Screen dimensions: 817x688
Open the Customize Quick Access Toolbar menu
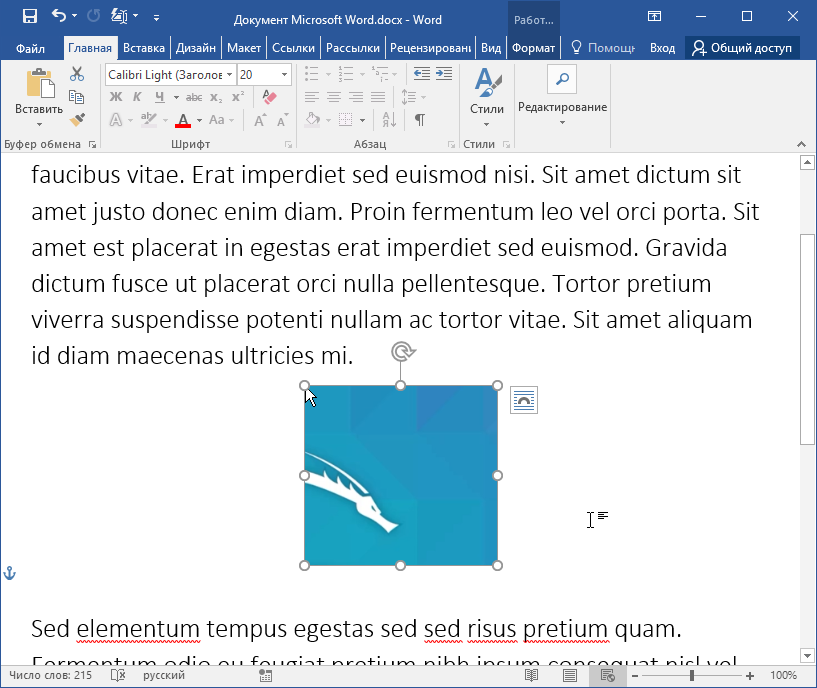(156, 17)
